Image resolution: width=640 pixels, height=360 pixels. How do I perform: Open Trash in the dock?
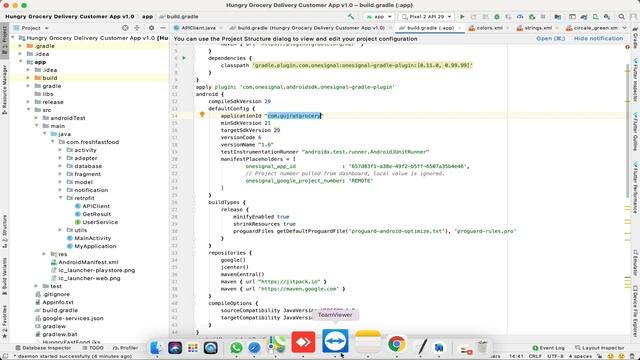click(482, 347)
